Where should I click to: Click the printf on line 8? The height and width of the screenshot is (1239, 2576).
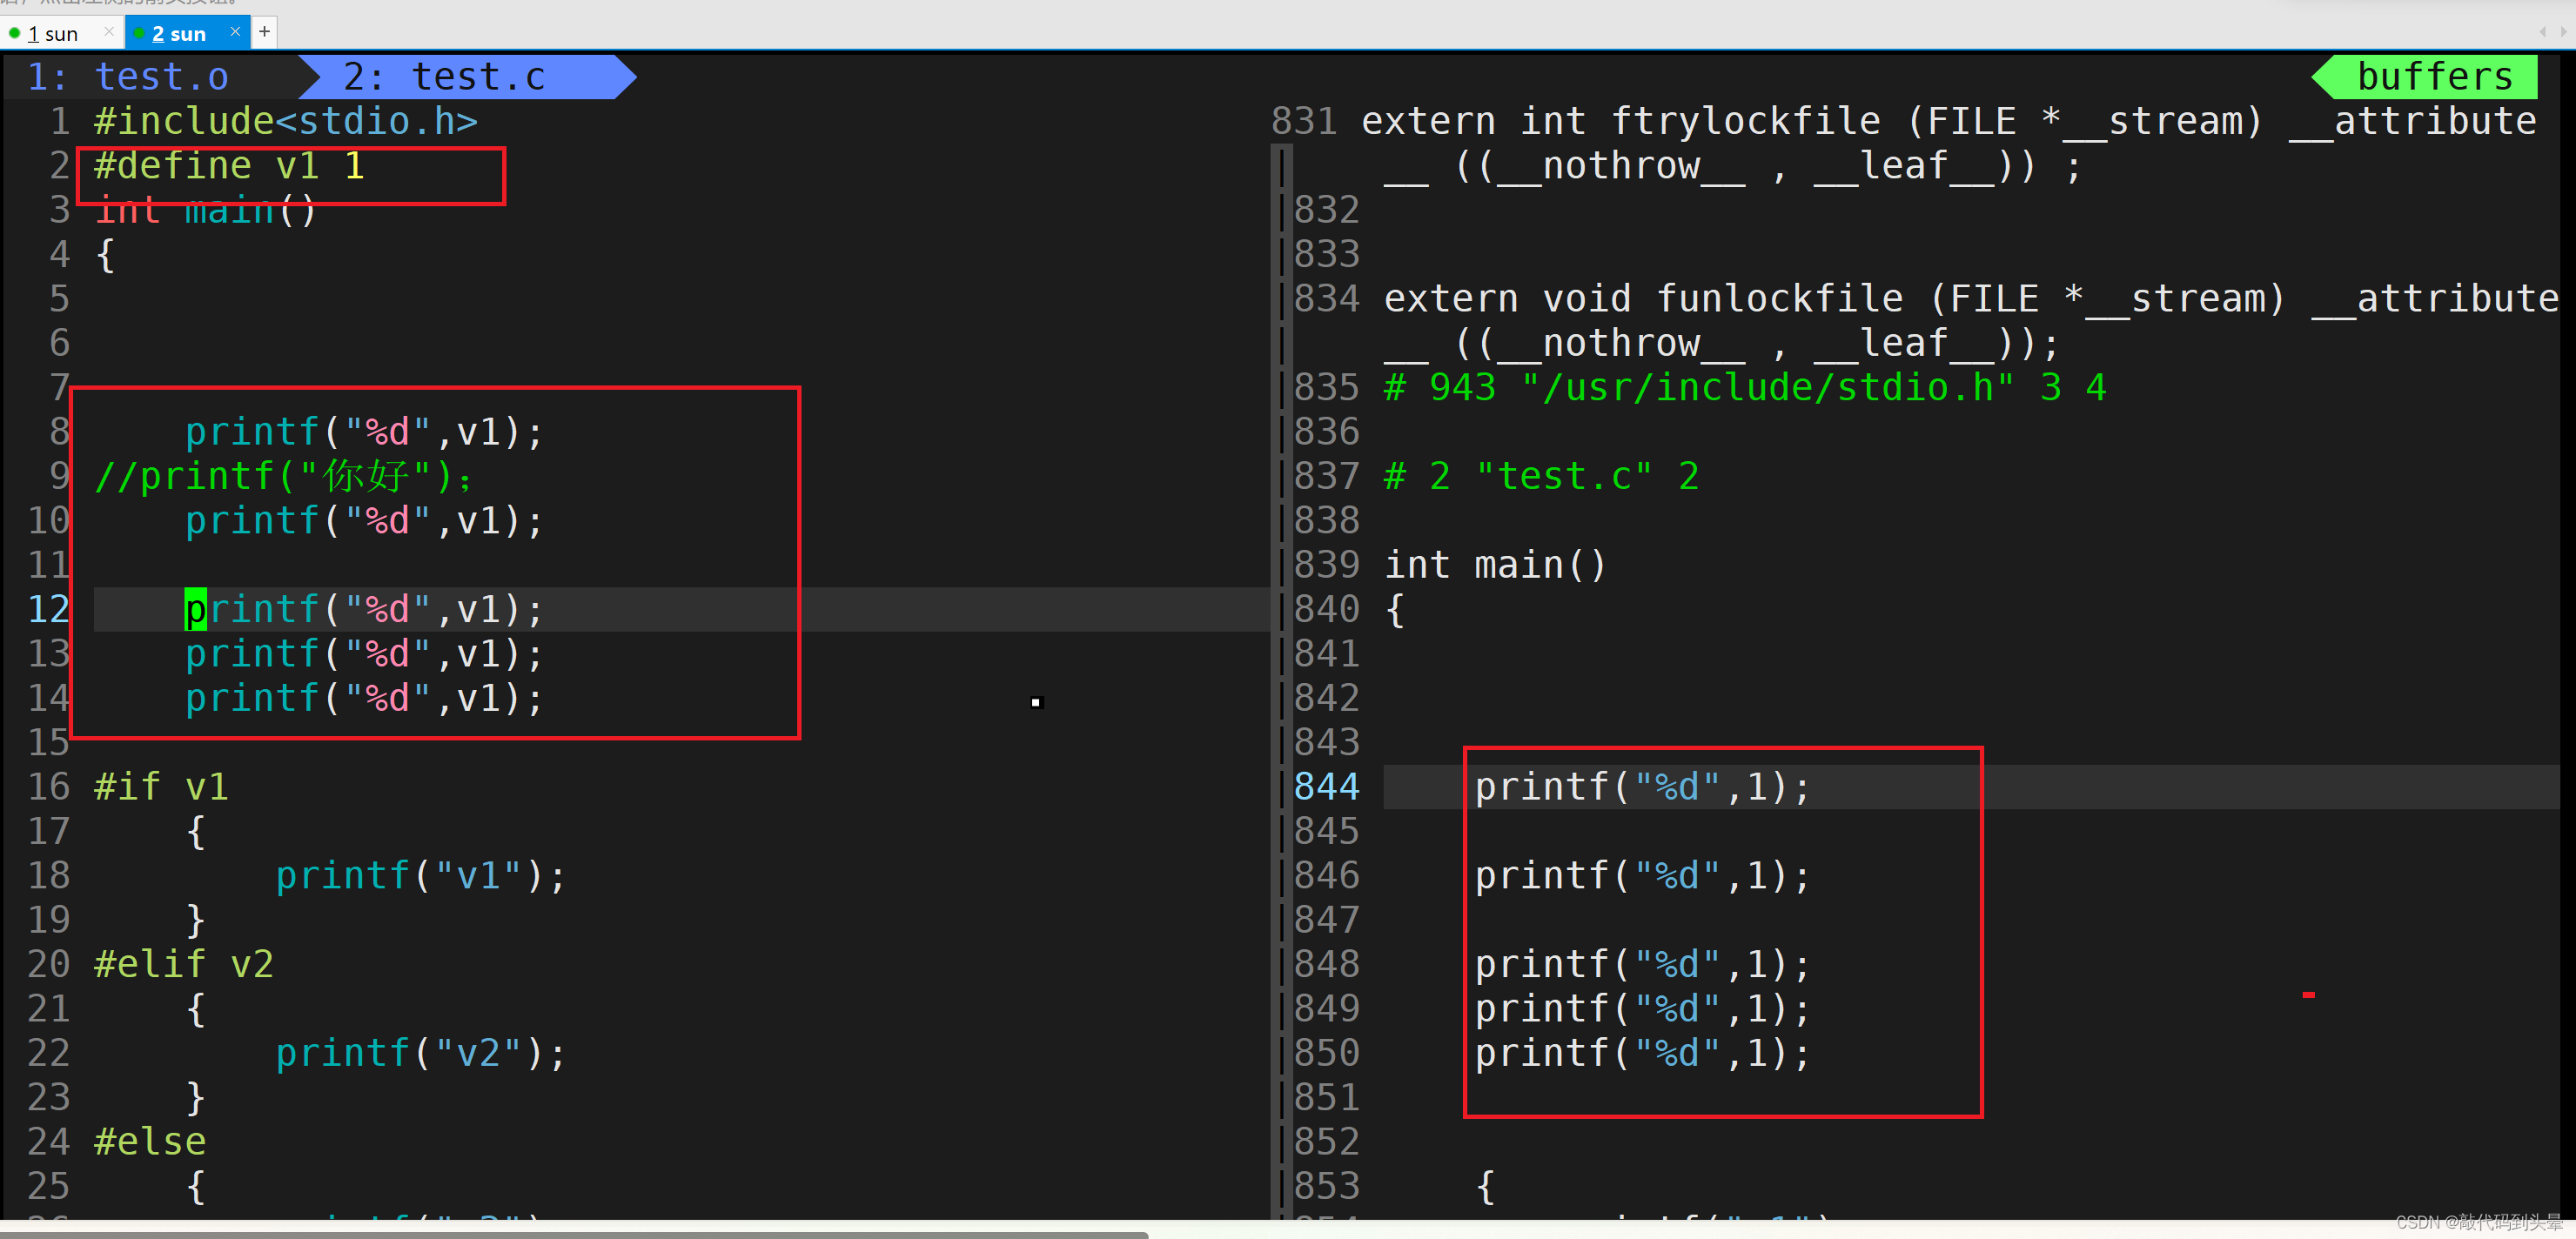tap(364, 432)
